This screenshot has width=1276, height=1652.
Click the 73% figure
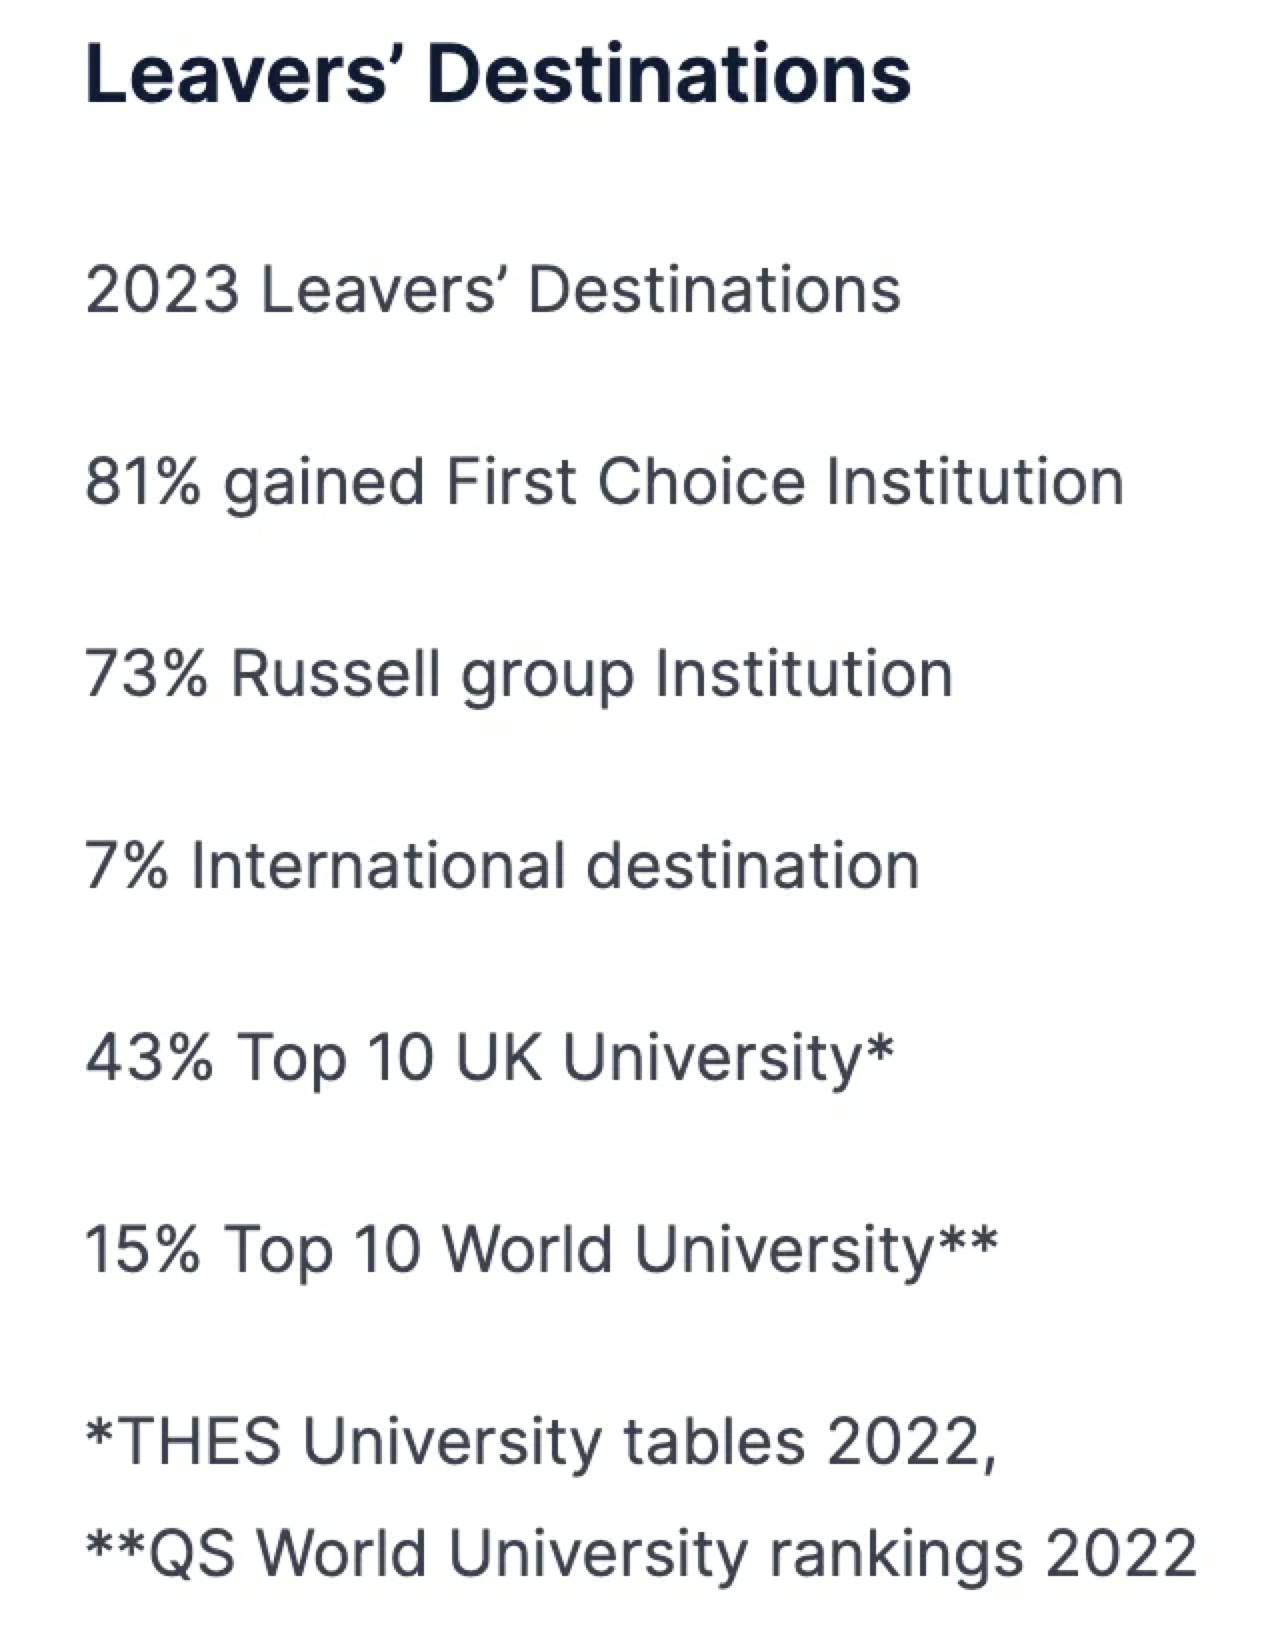tap(146, 673)
